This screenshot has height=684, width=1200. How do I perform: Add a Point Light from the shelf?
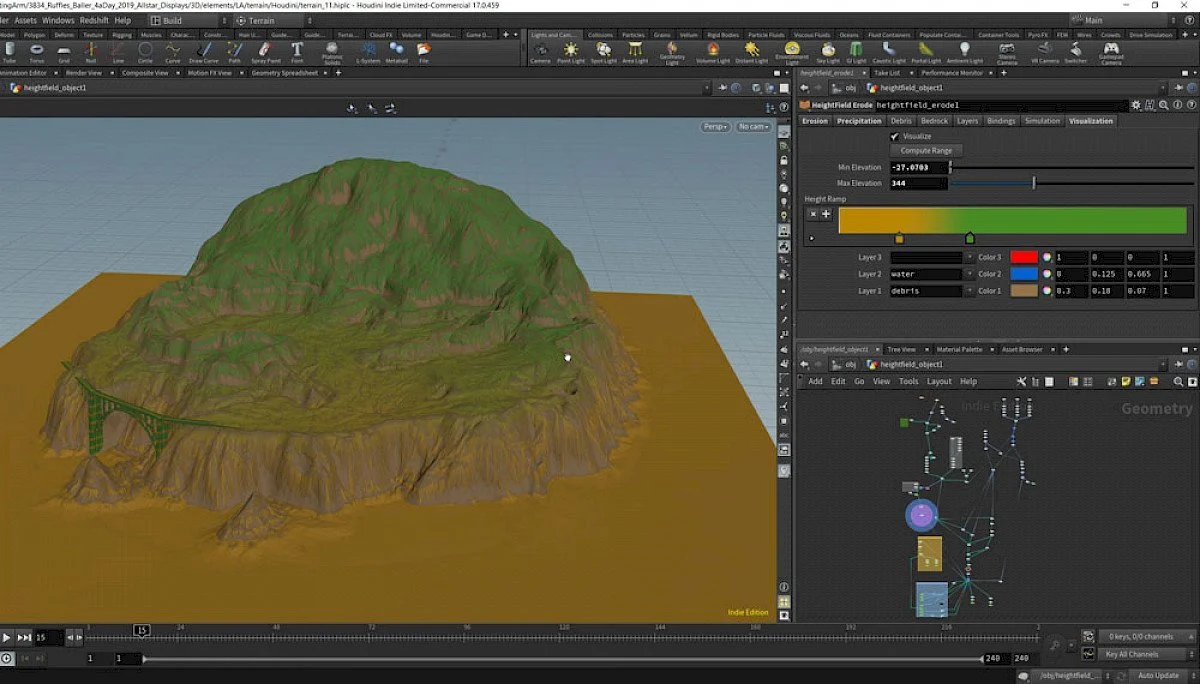click(571, 51)
